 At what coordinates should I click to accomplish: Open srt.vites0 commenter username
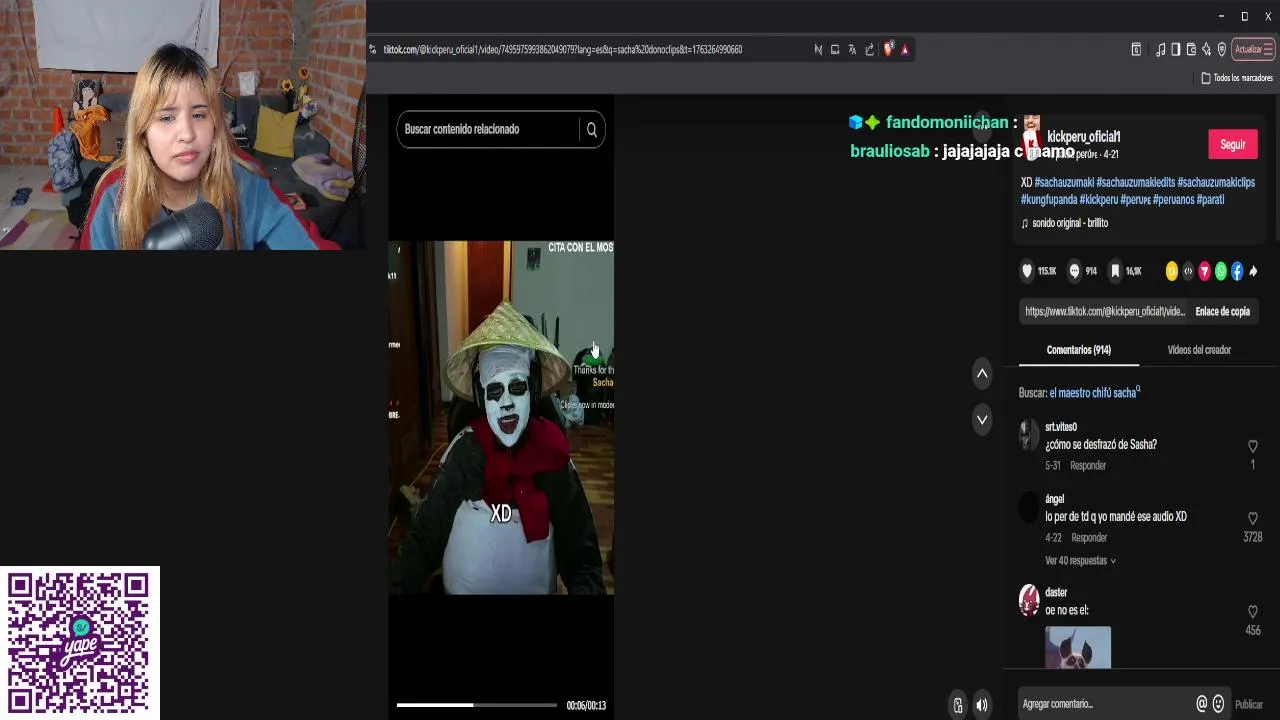click(x=1061, y=427)
